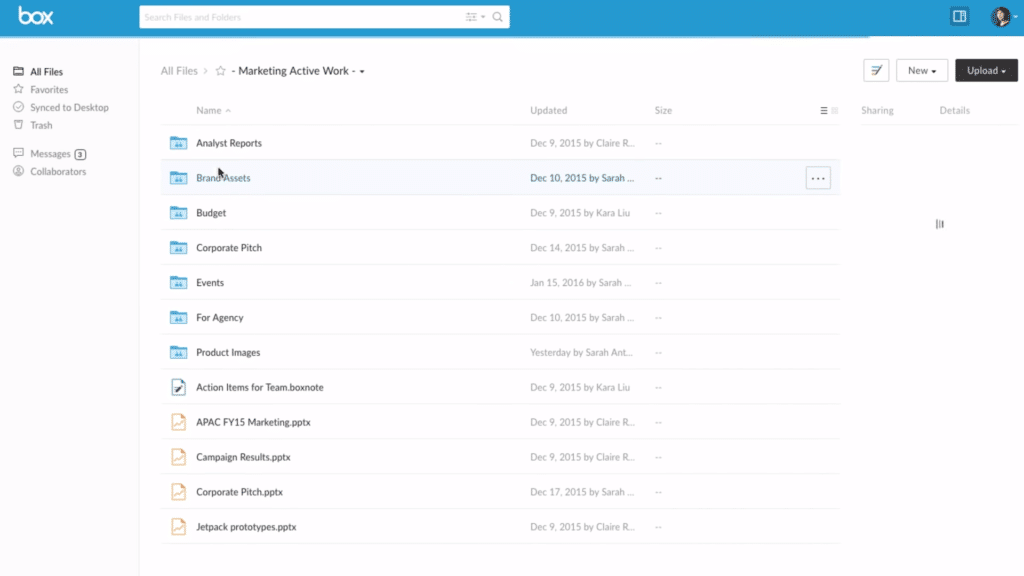Open the Upload dropdown button
The image size is (1024, 576).
point(986,71)
